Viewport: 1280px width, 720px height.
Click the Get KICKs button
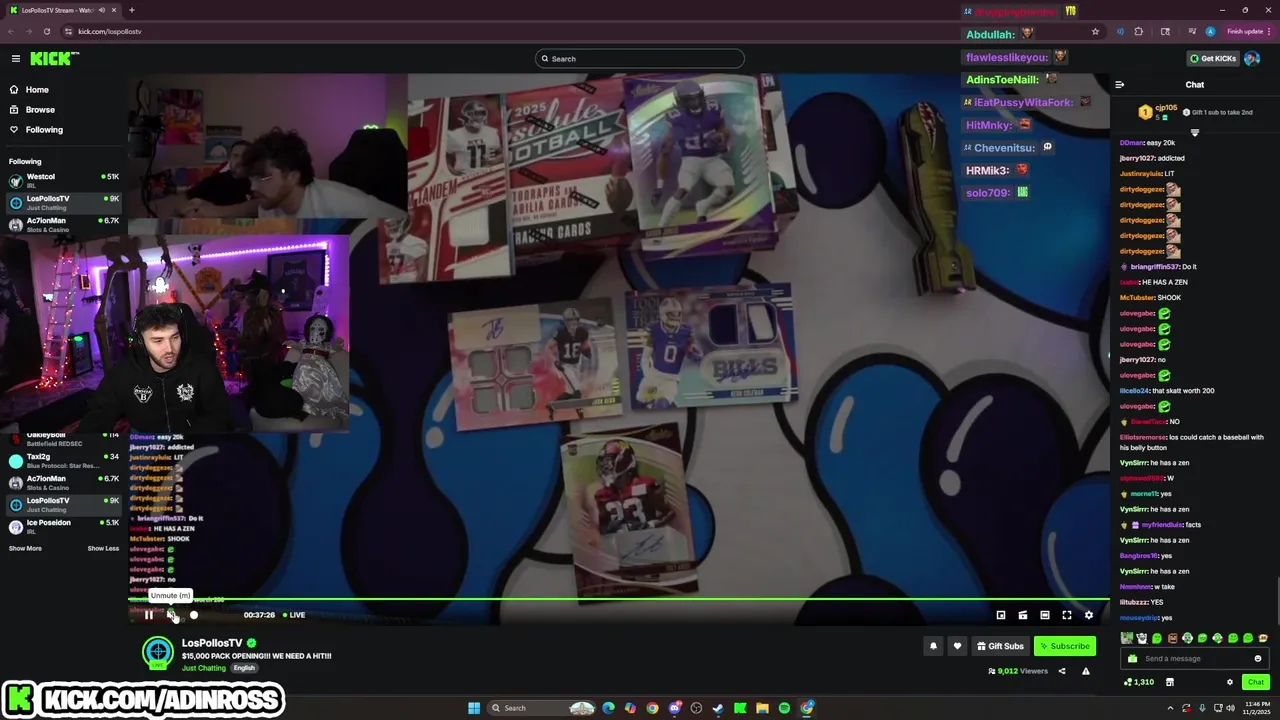pos(1213,59)
